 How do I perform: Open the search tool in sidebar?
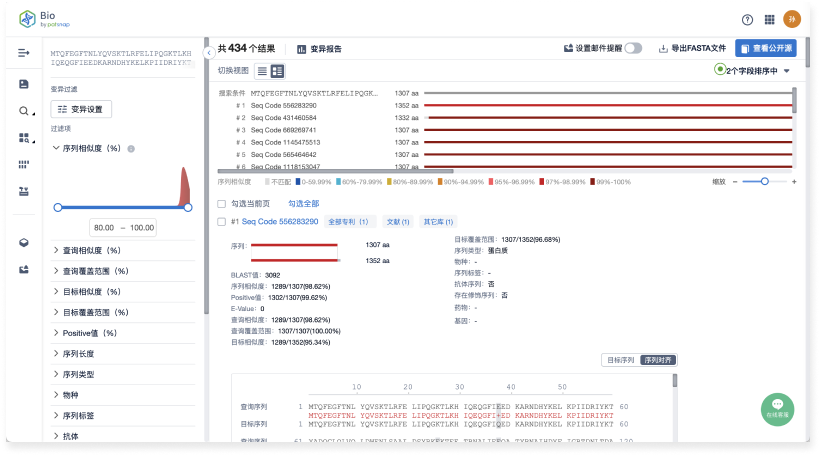(23, 111)
